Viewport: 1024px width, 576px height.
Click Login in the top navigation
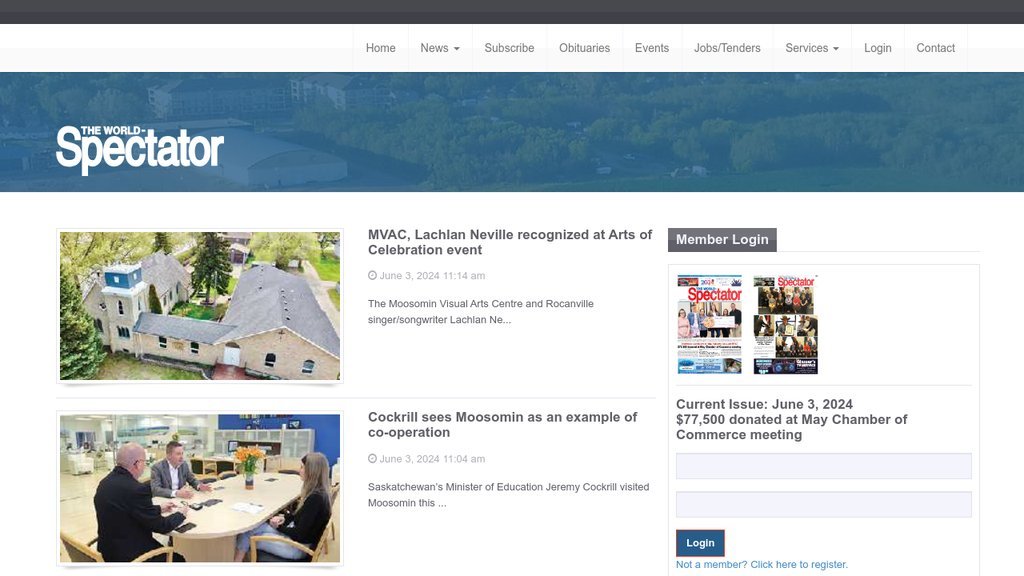point(877,48)
